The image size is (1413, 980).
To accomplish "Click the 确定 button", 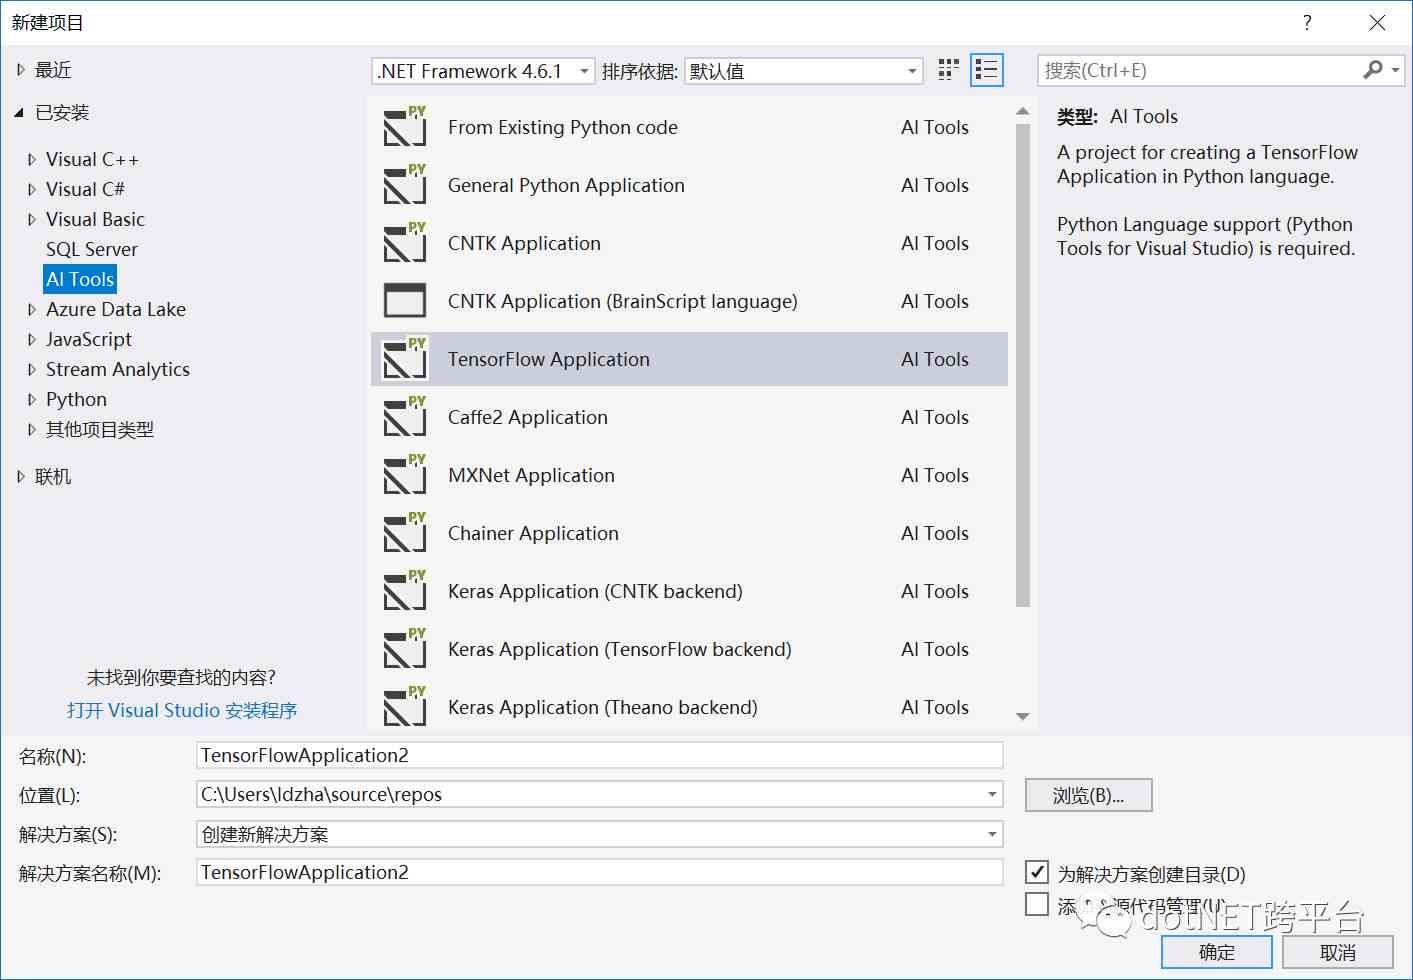I will (1216, 952).
